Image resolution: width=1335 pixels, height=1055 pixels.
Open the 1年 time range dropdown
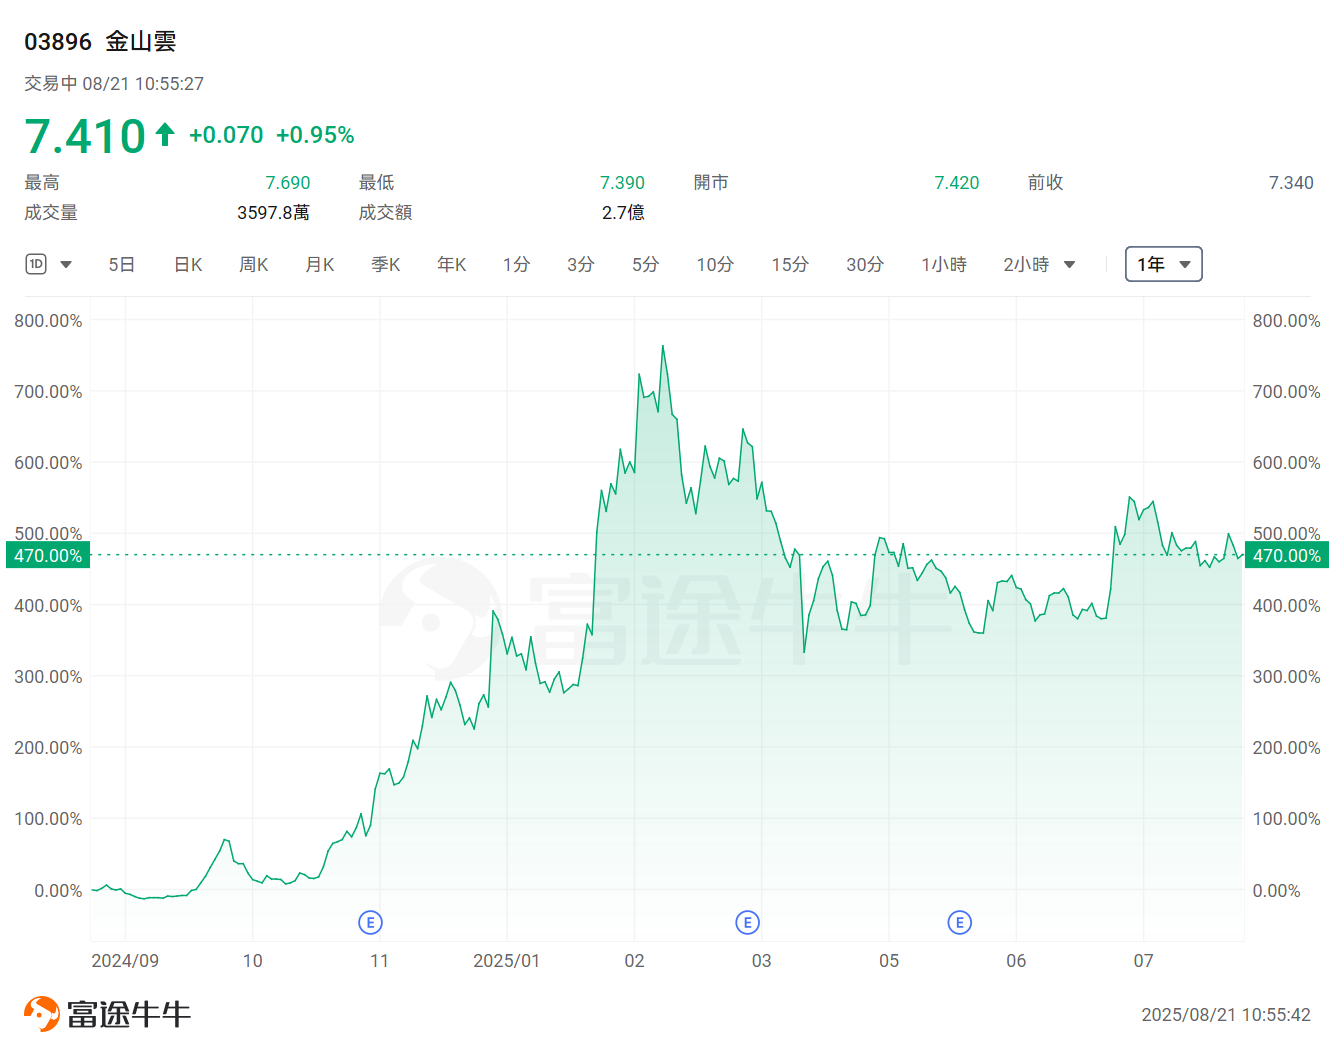click(x=1163, y=264)
